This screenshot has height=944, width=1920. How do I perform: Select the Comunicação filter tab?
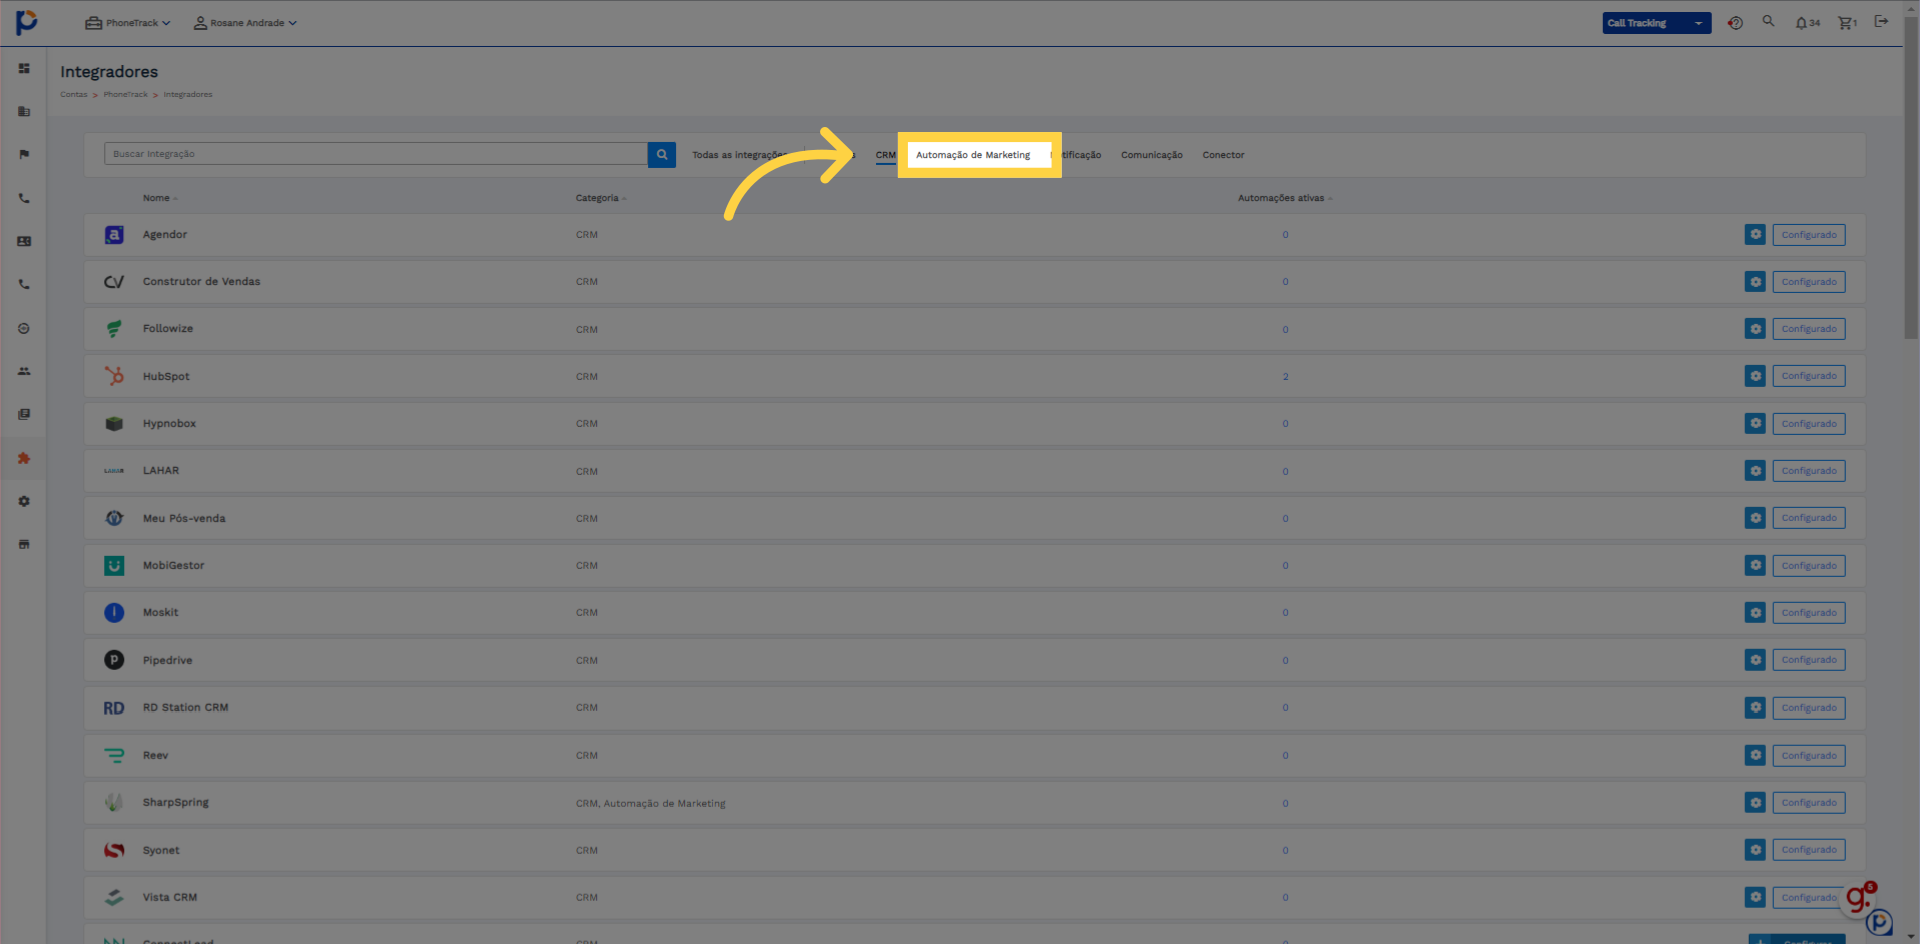tap(1151, 155)
